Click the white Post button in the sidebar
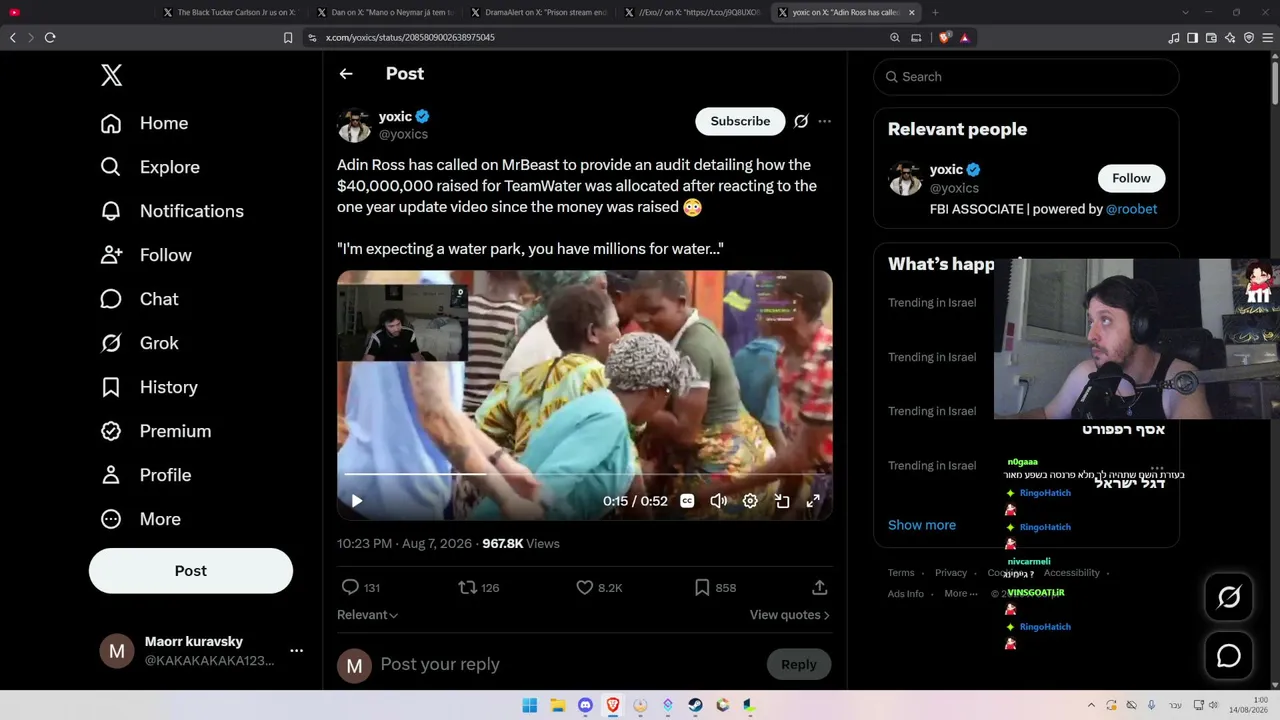 click(x=191, y=571)
